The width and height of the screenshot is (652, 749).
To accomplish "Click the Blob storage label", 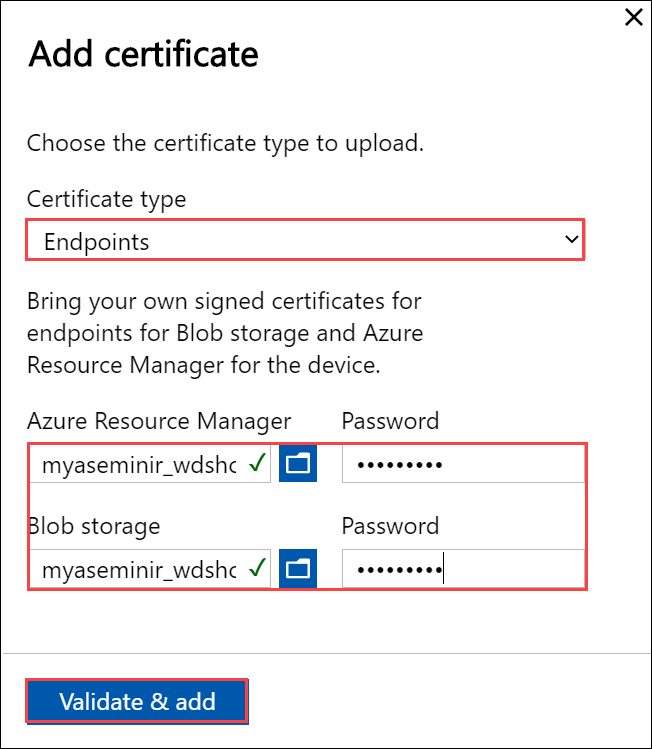I will coord(94,526).
